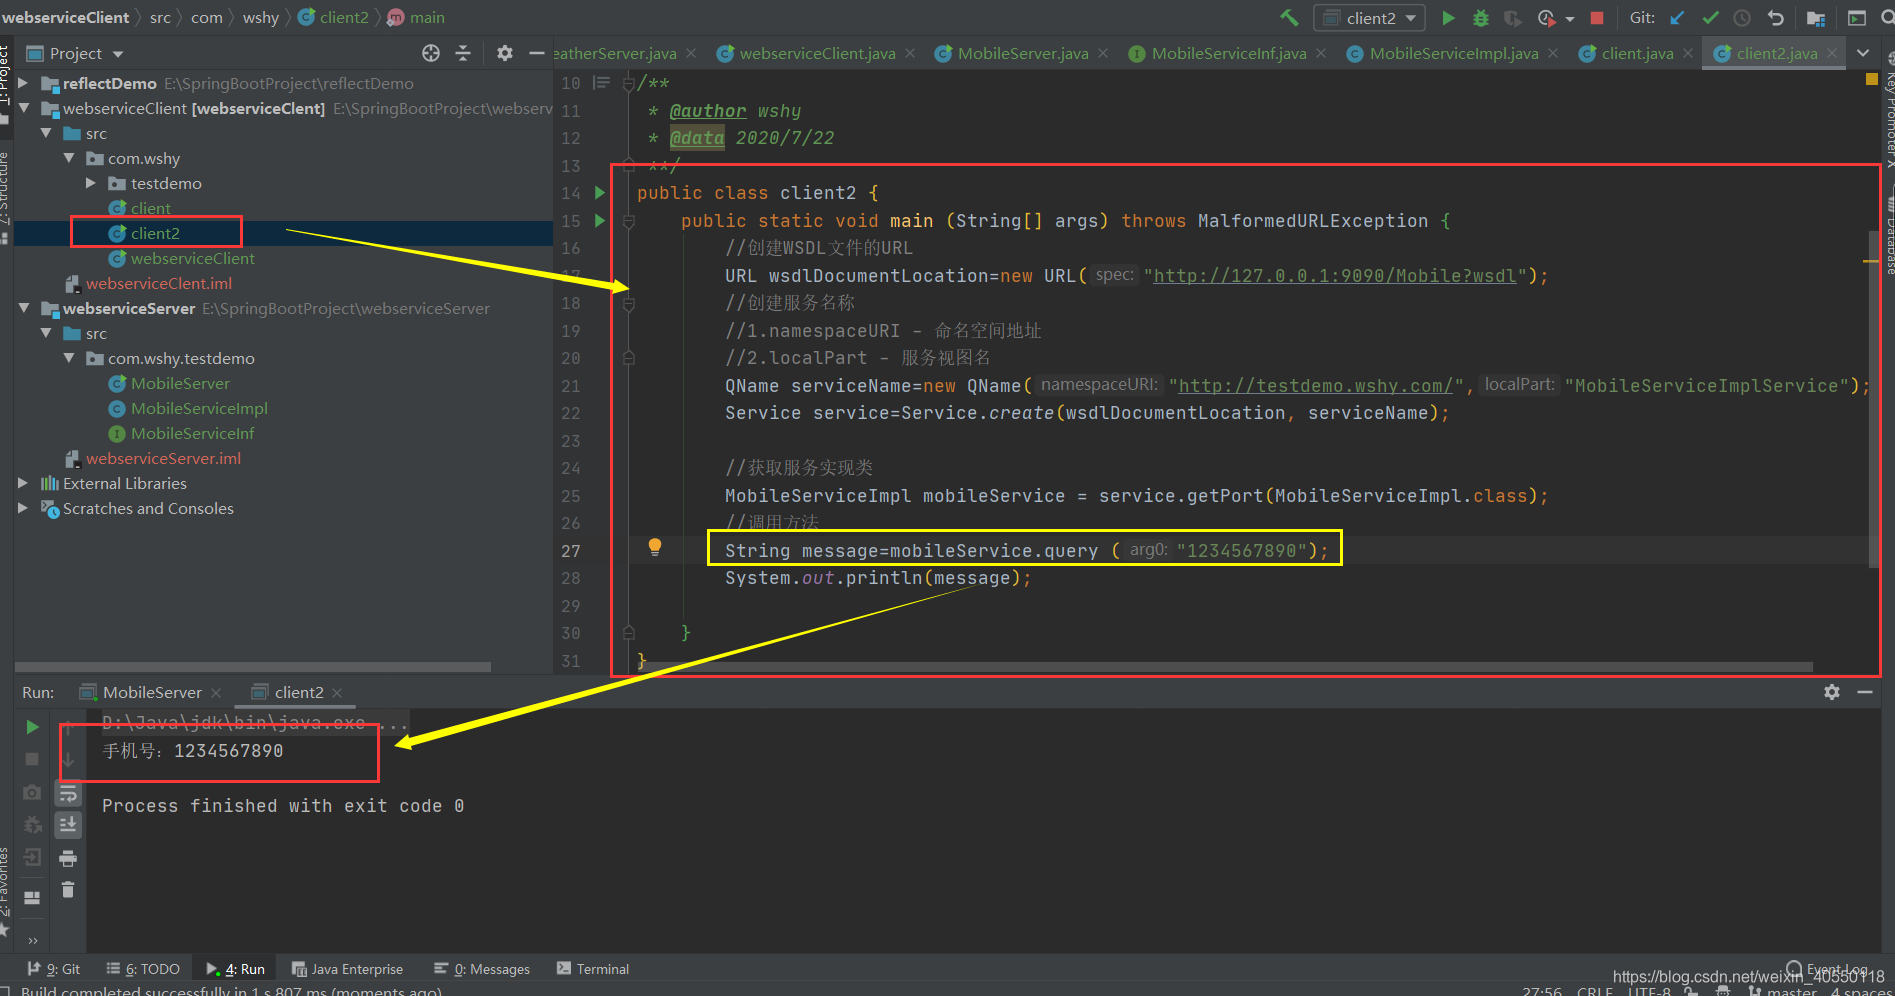The image size is (1895, 996).
Task: Click the Git commit checkmark icon
Action: coord(1710,18)
